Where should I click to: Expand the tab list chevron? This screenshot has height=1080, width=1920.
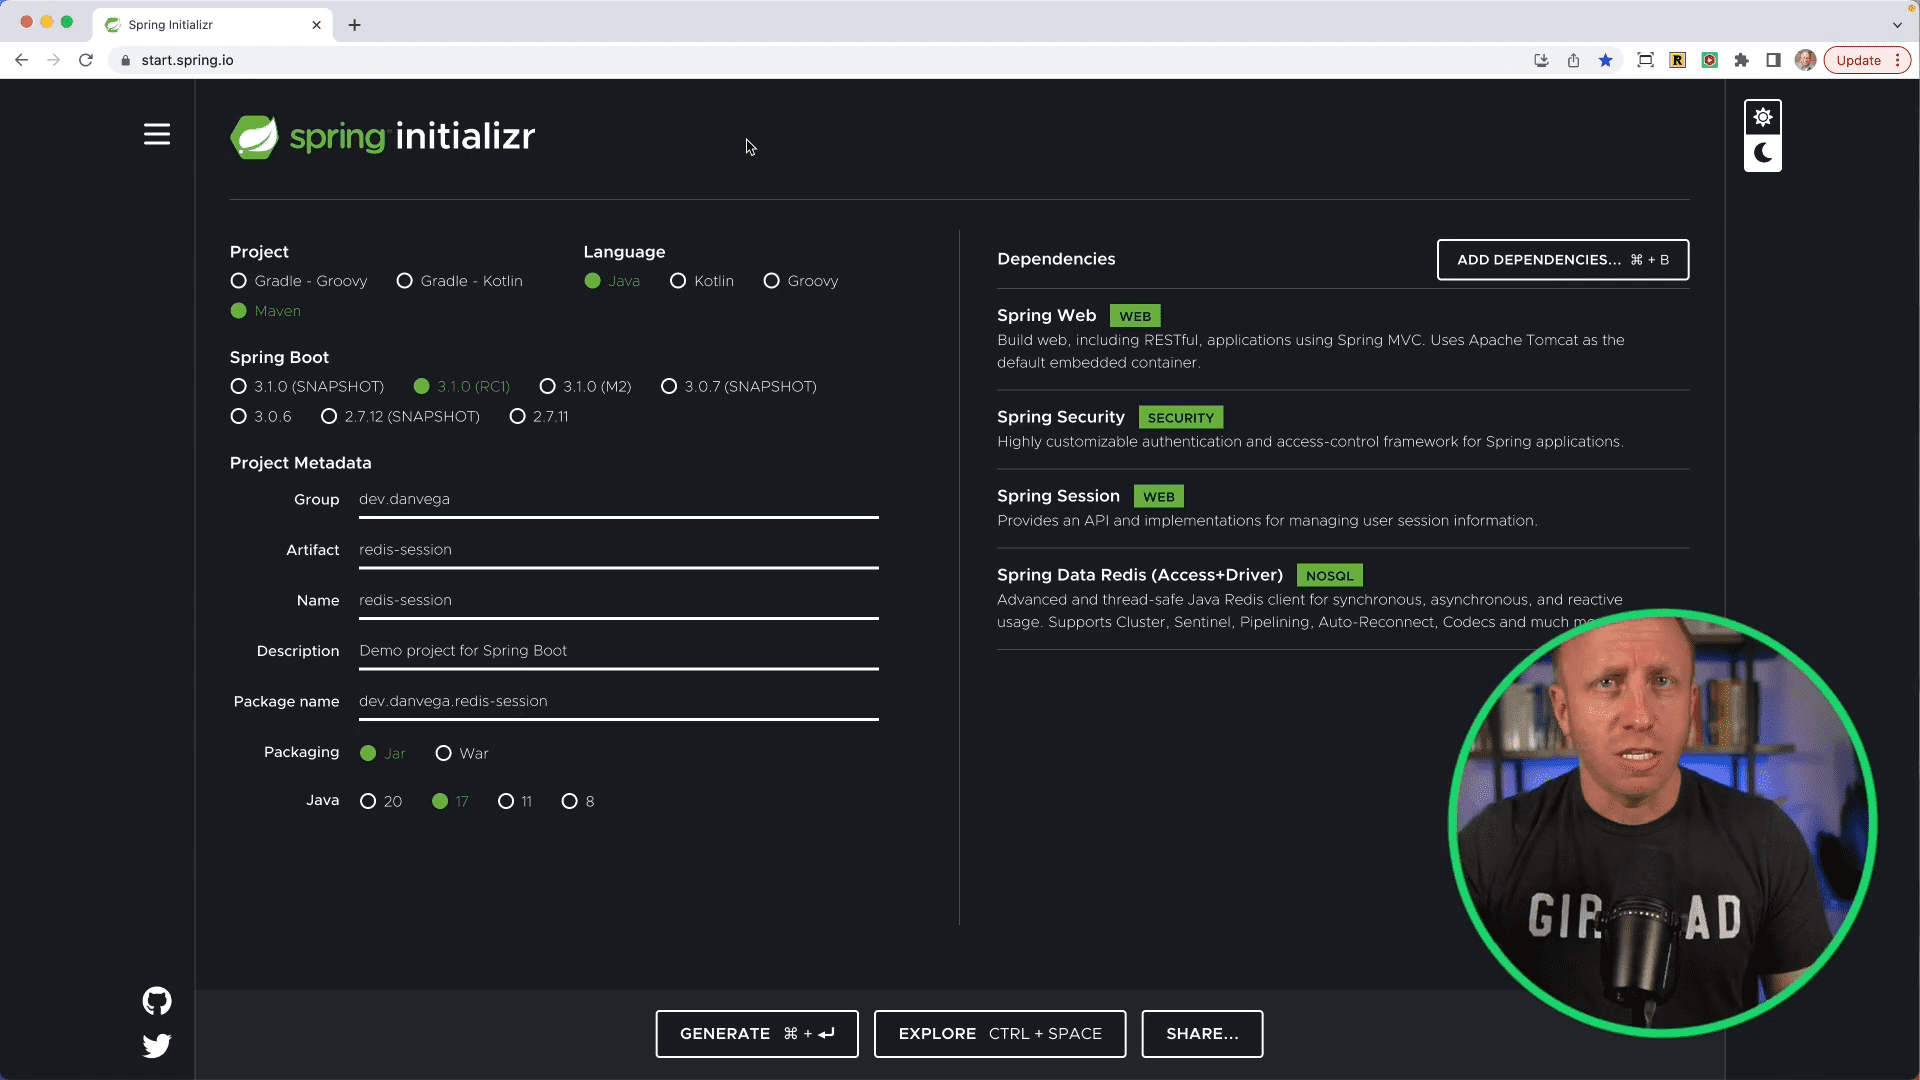[1897, 25]
